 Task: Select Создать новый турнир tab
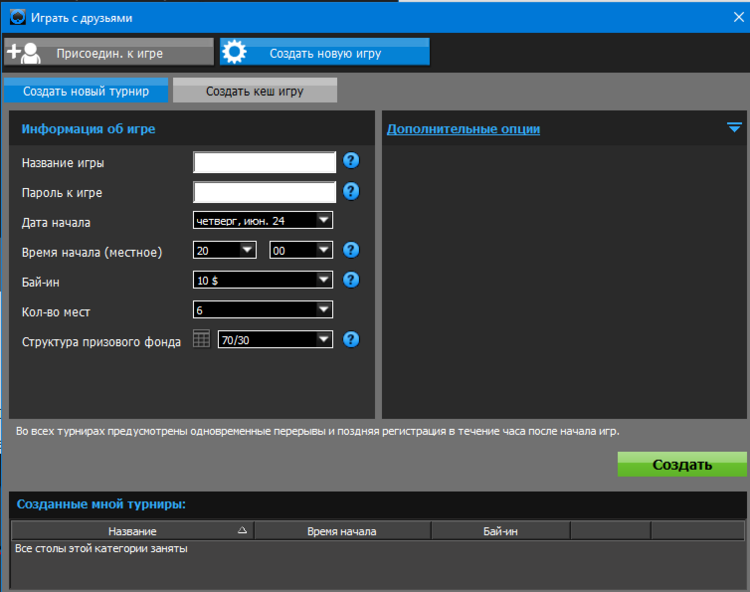(x=85, y=91)
